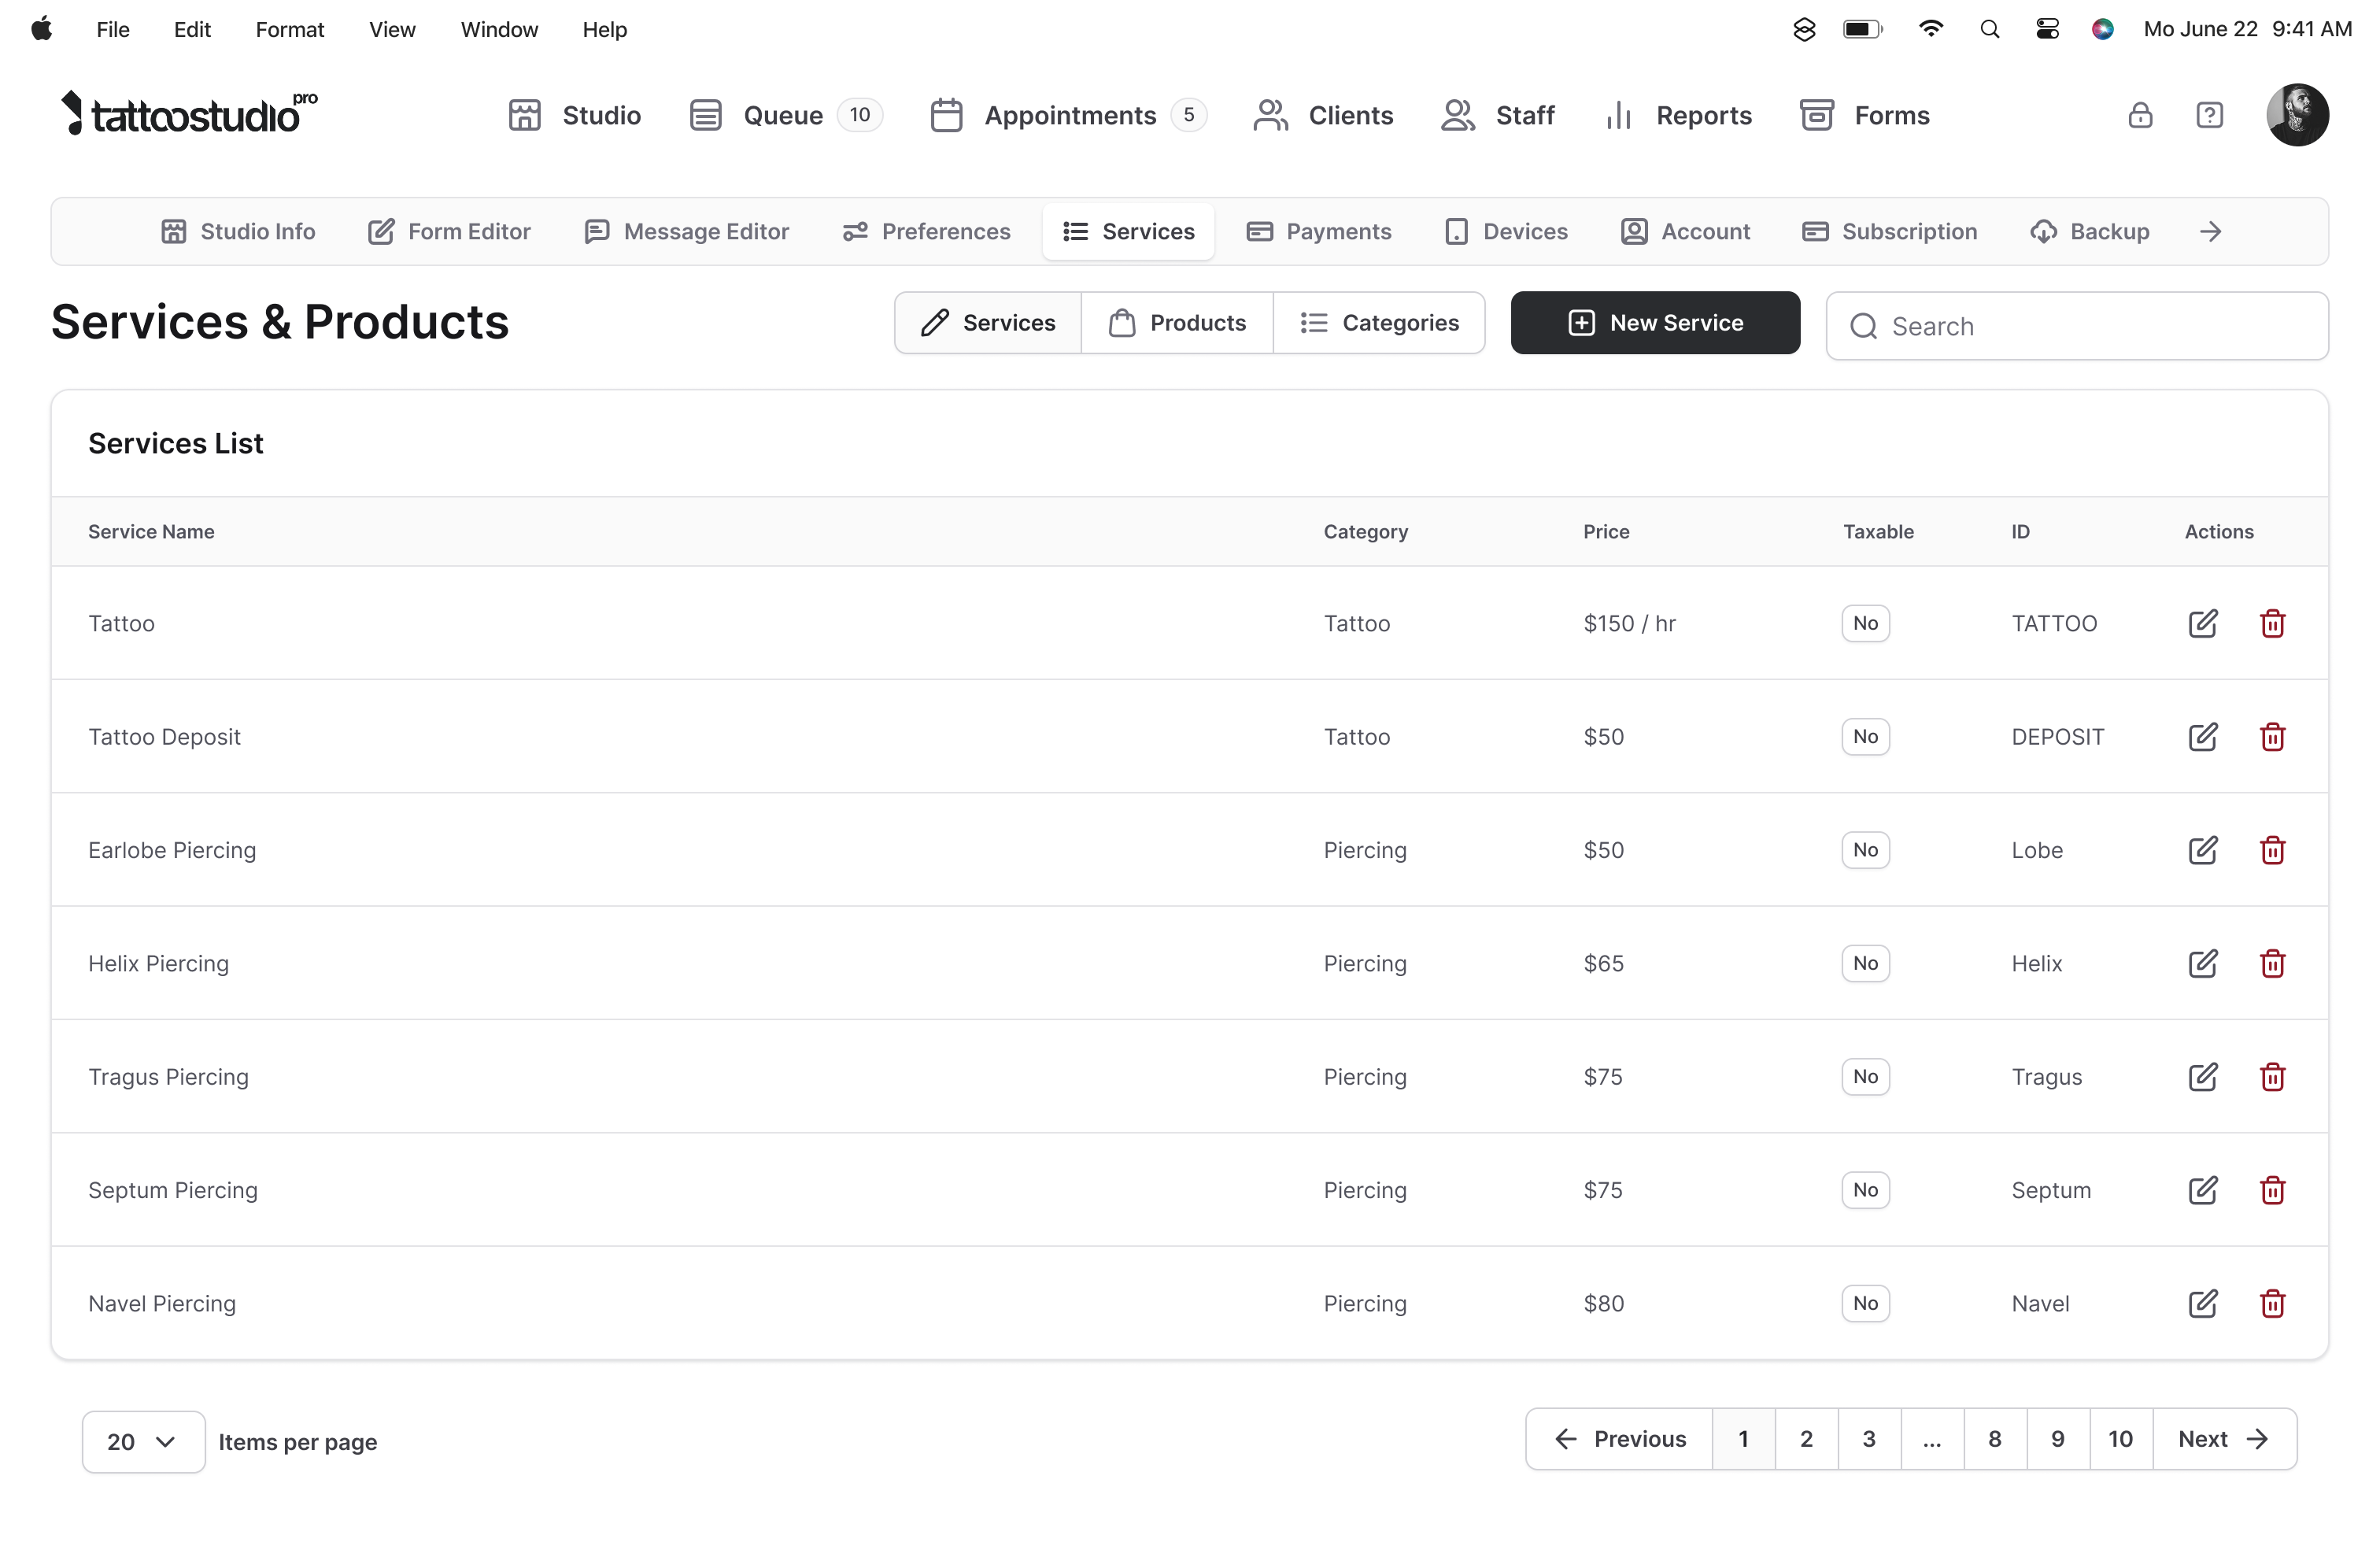Open Queue in main navigation
Viewport: 2380px width, 1546px height.
785,115
